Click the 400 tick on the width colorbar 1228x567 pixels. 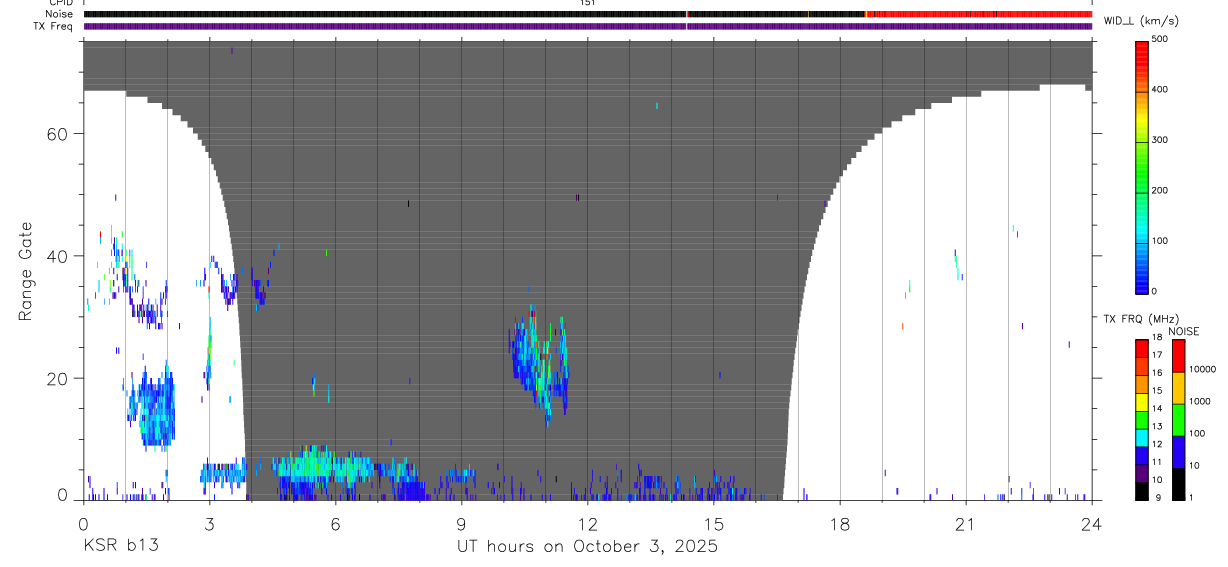[1162, 90]
